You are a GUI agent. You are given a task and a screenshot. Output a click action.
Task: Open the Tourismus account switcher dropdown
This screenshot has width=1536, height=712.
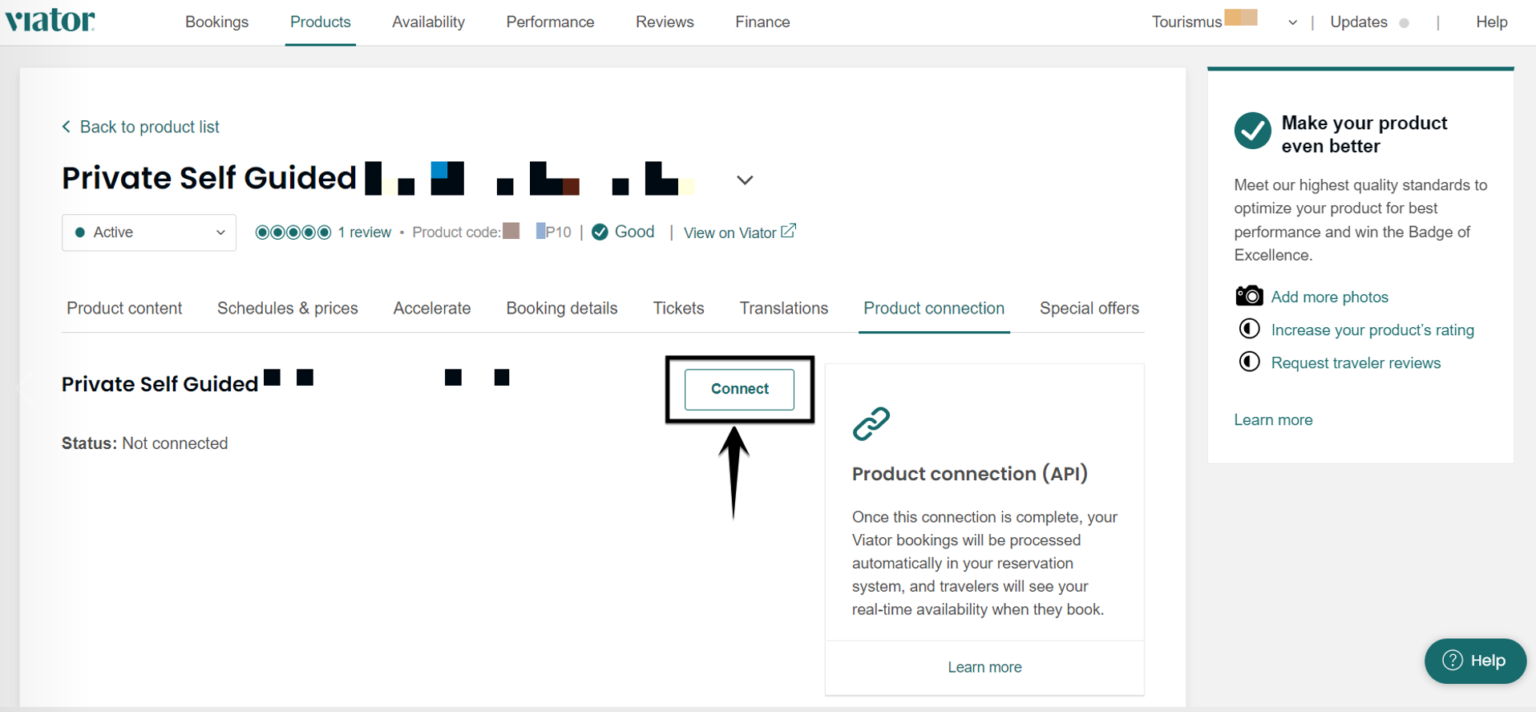[x=1292, y=21]
